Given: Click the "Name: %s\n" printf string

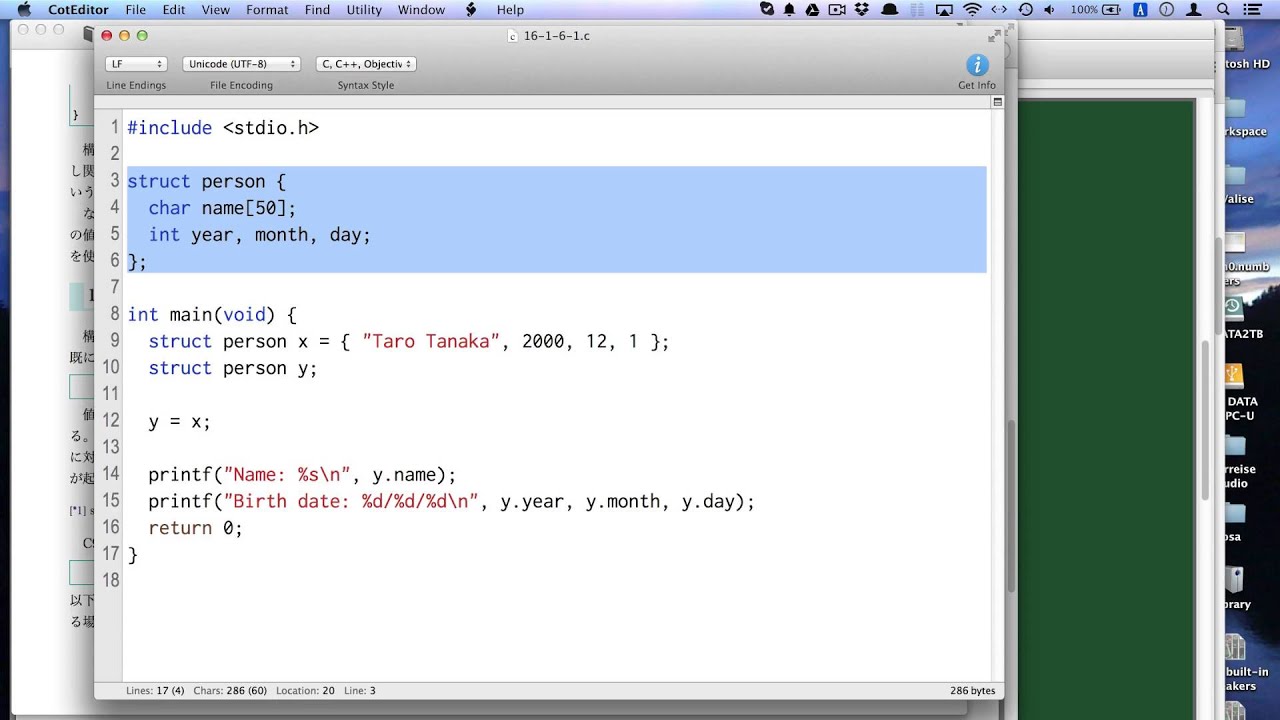Looking at the screenshot, I should [x=286, y=475].
